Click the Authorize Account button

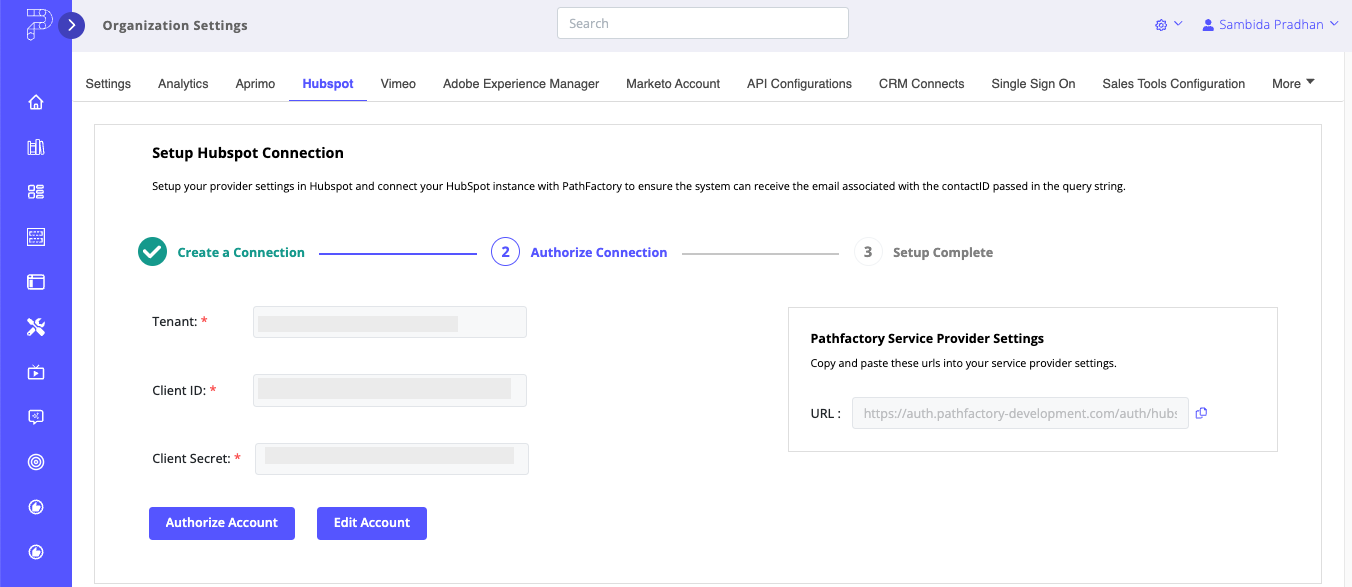pyautogui.click(x=221, y=522)
